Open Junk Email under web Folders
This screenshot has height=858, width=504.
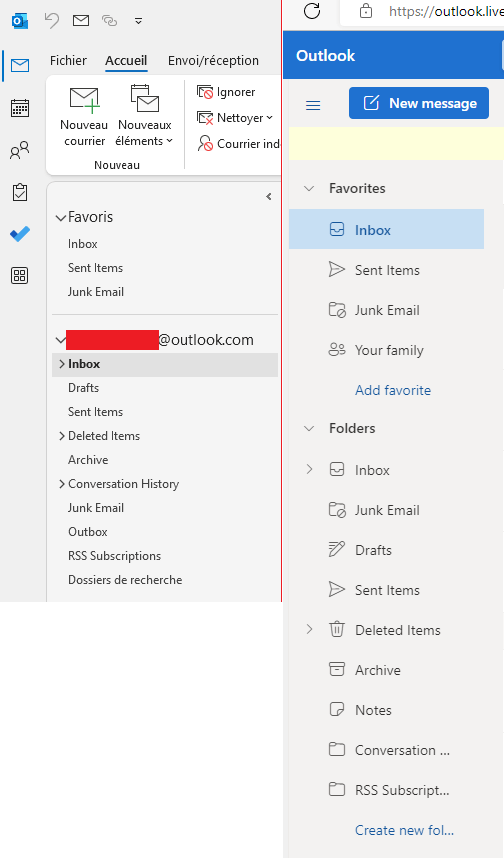tap(386, 510)
